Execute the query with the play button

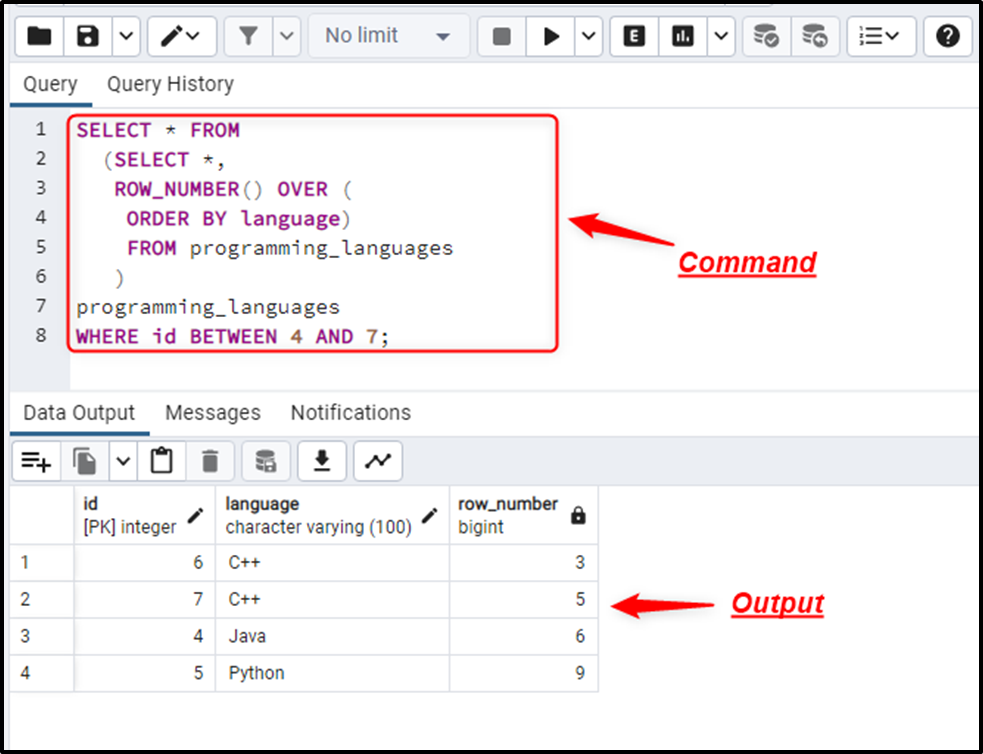coord(551,36)
